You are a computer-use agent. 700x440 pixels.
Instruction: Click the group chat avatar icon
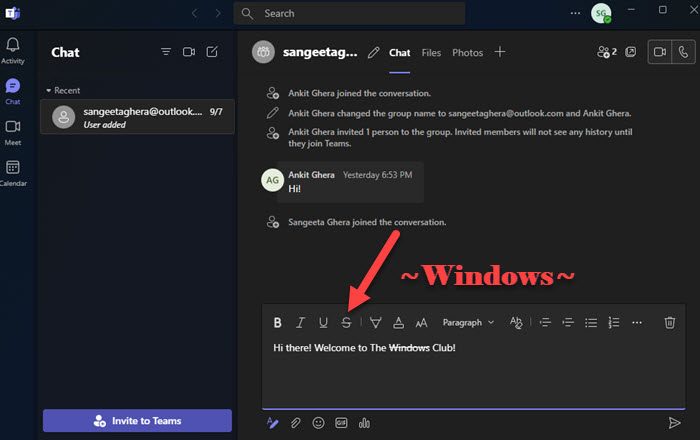pos(263,52)
